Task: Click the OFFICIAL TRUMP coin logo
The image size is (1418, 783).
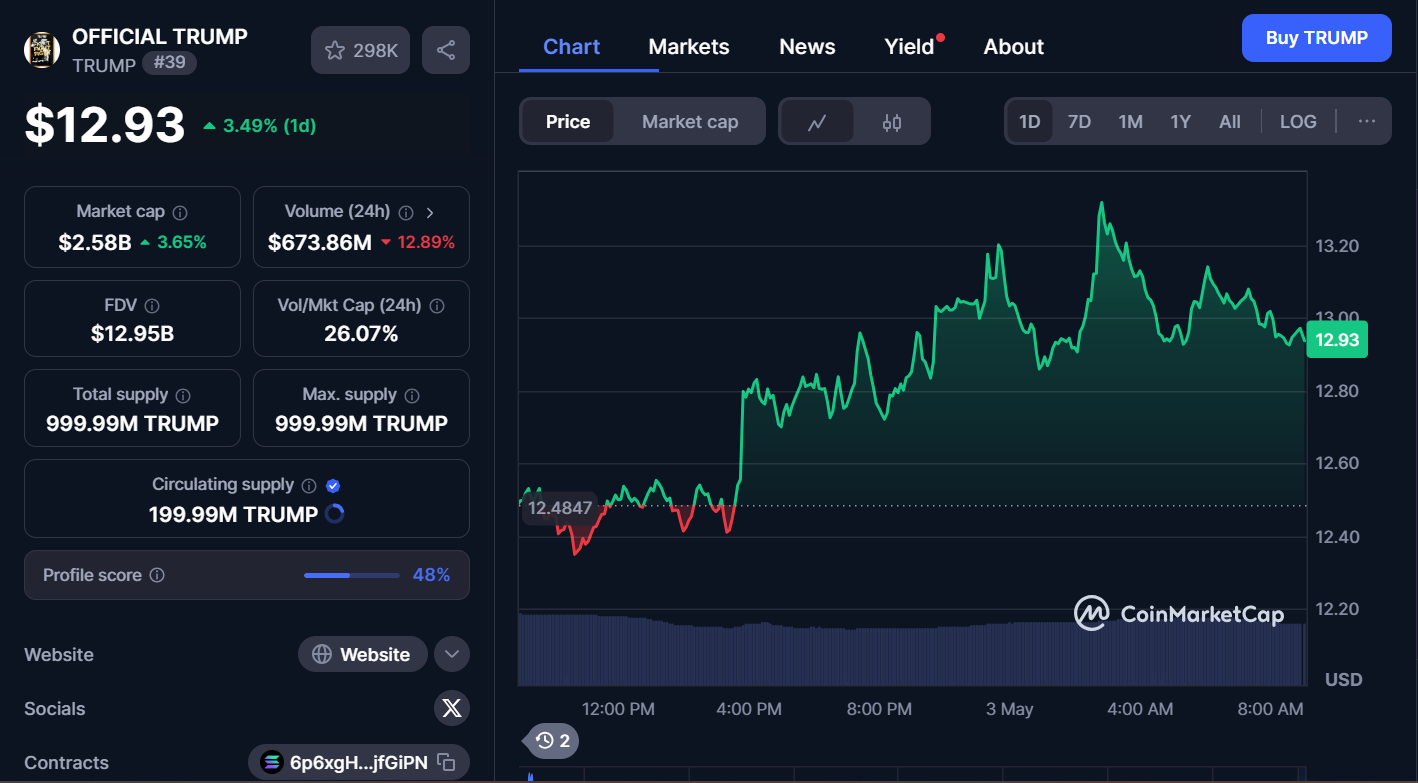Action: pyautogui.click(x=42, y=50)
